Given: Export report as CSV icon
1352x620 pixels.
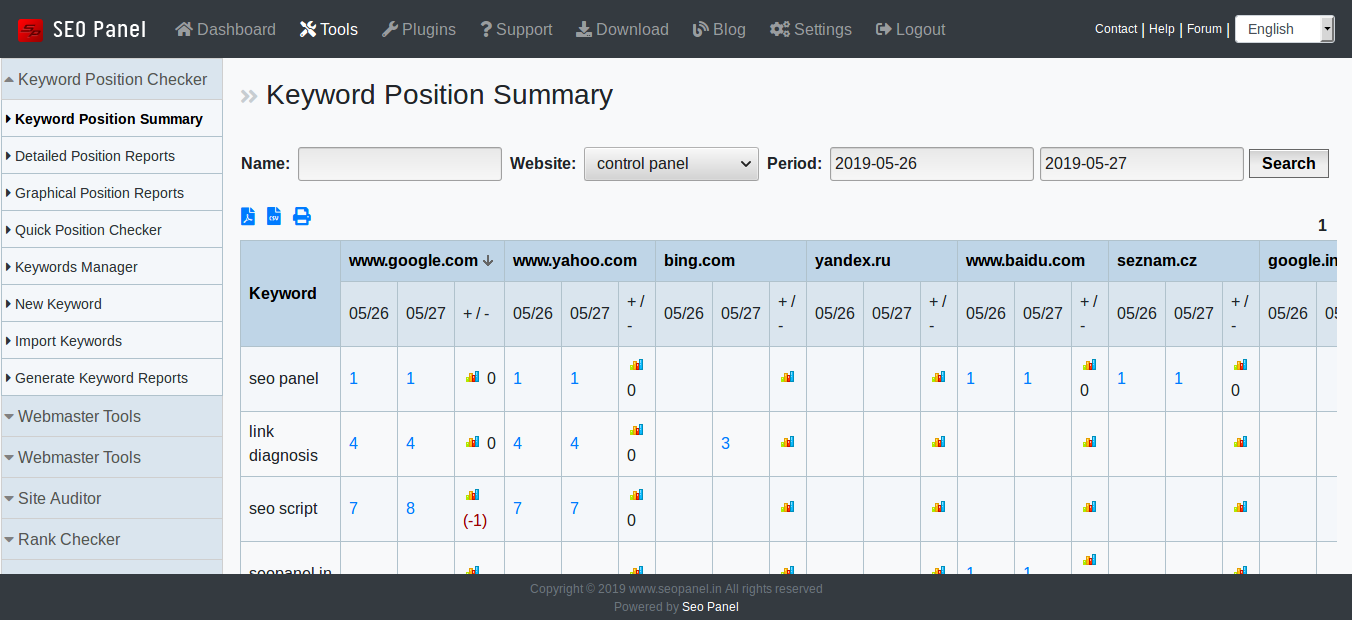Looking at the screenshot, I should point(274,216).
